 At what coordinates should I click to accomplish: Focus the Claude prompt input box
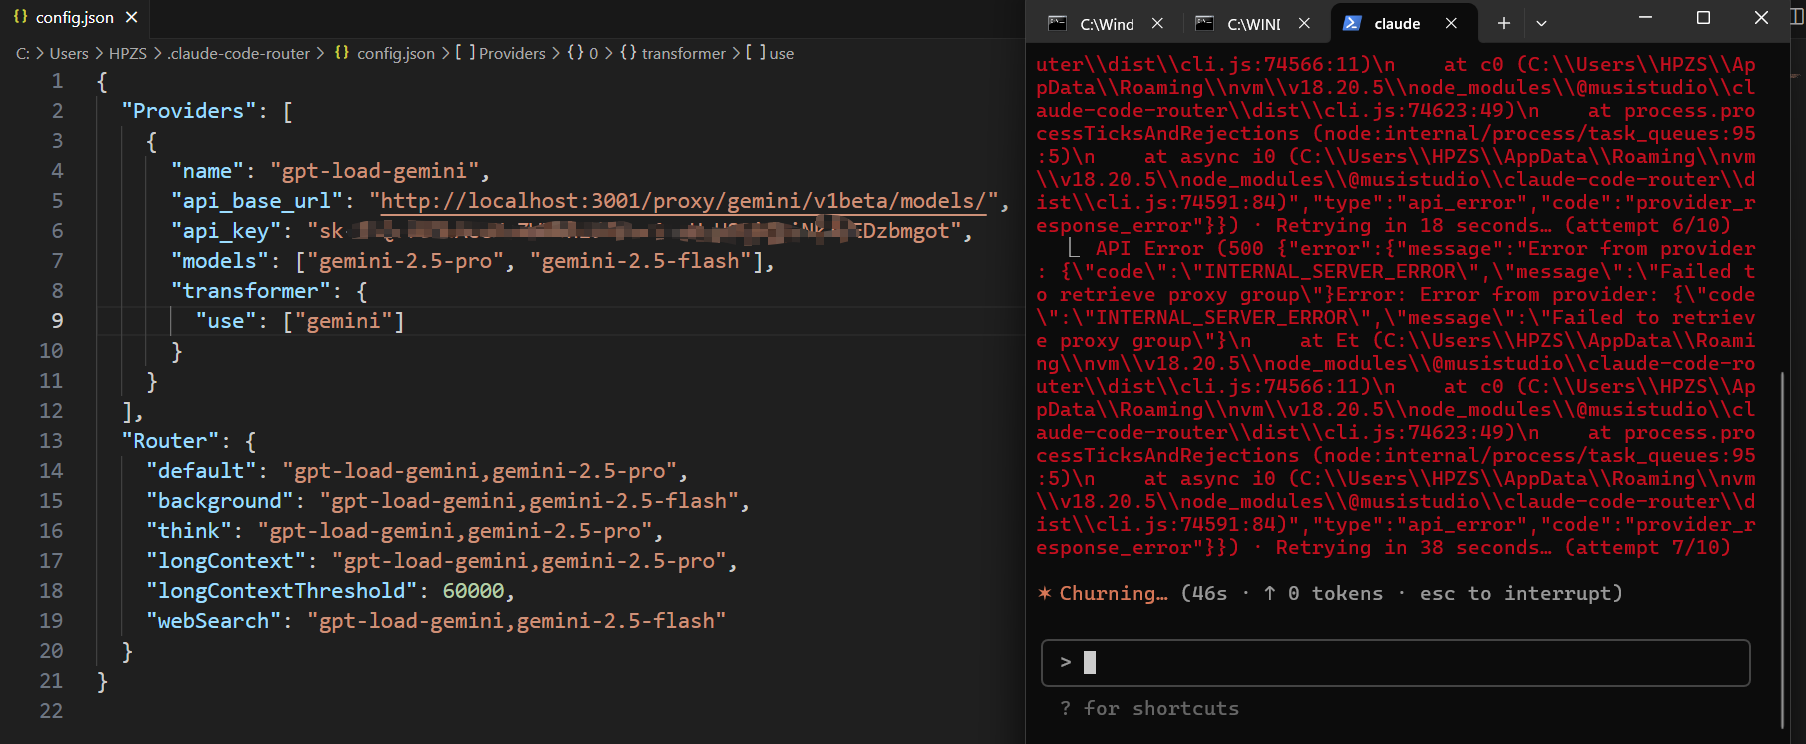pyautogui.click(x=1395, y=662)
